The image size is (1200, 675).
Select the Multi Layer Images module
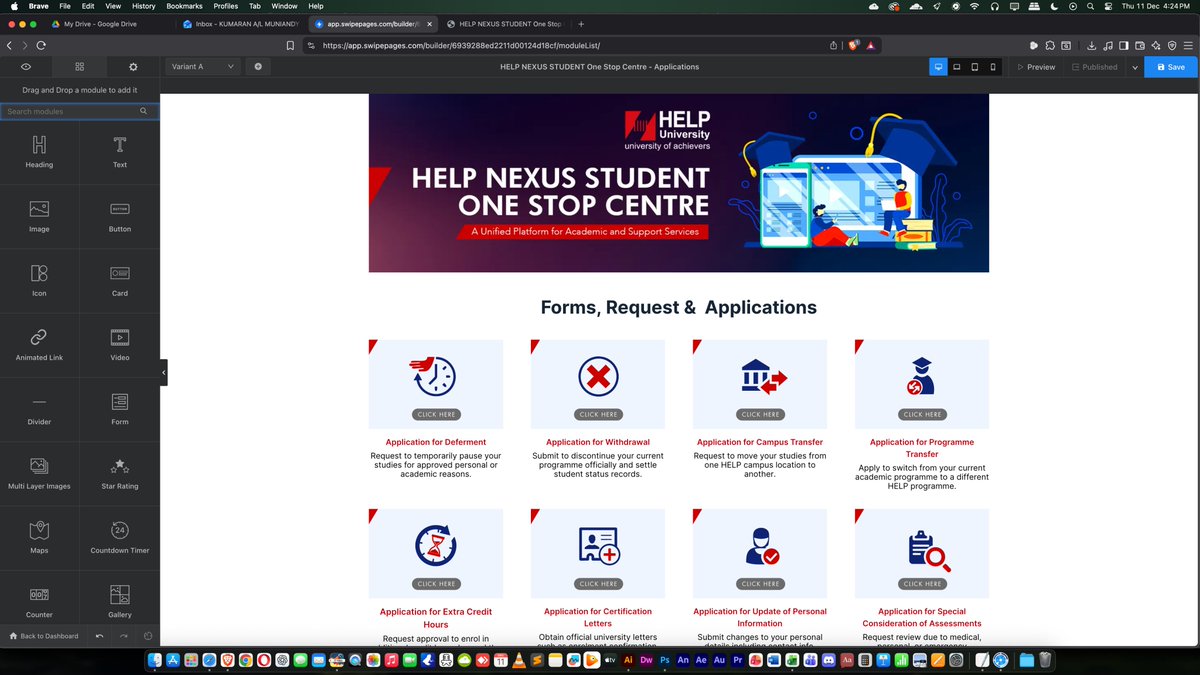pos(39,473)
